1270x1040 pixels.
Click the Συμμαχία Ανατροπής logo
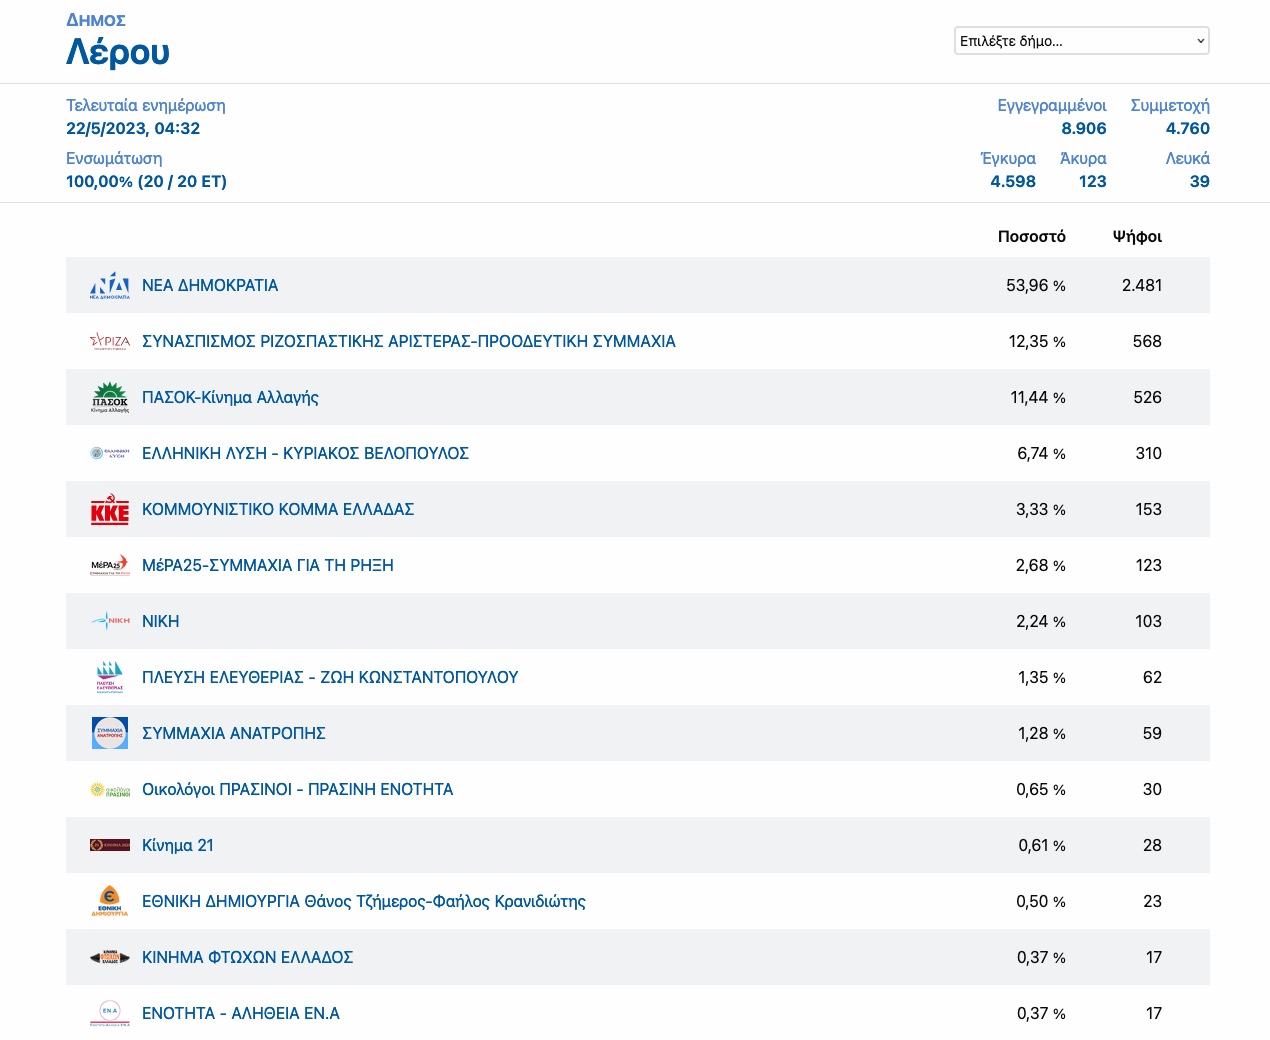tap(110, 733)
